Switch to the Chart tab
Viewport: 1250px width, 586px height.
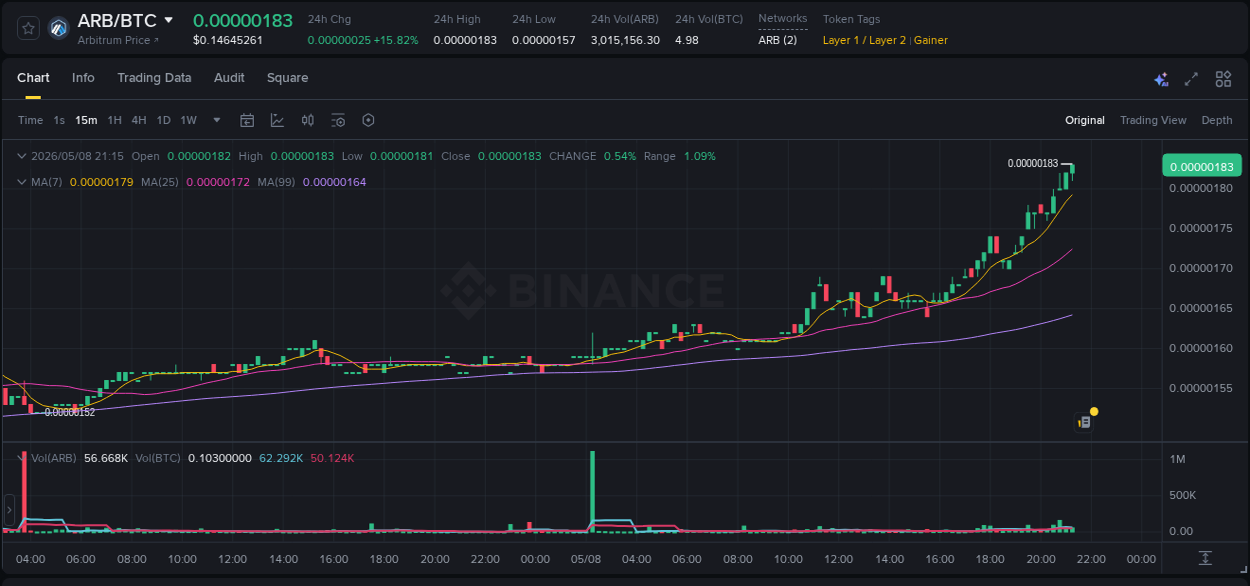[x=33, y=78]
